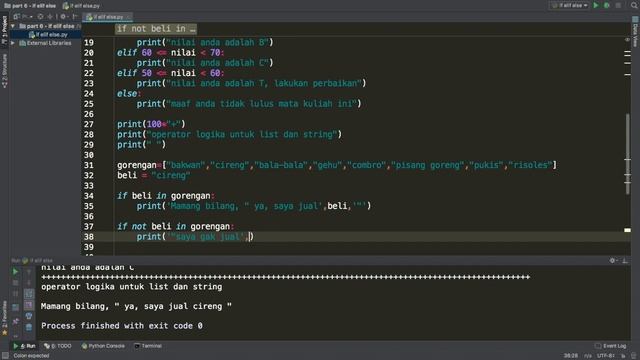The width and height of the screenshot is (640, 360).
Task: Click the 'gorengan' list assignment on line 31
Action: [x=337, y=165]
